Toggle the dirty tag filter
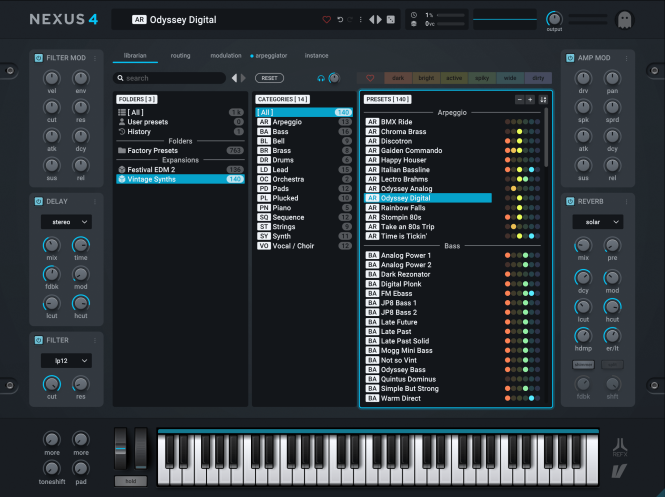Screen dimensions: 665x497 [538, 78]
